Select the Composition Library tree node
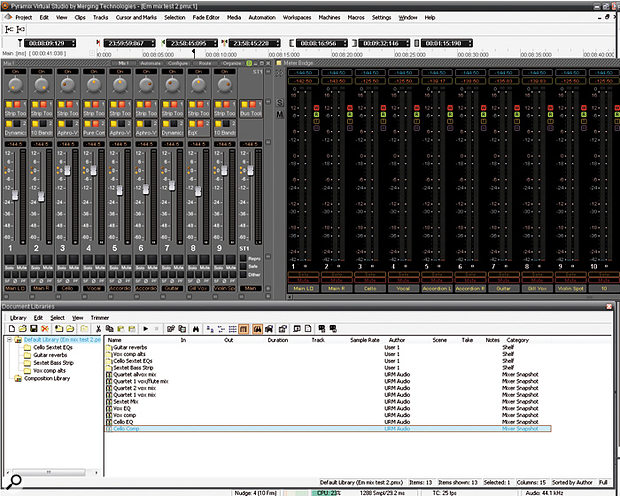Viewport: 620px width, 496px height. coord(47,379)
